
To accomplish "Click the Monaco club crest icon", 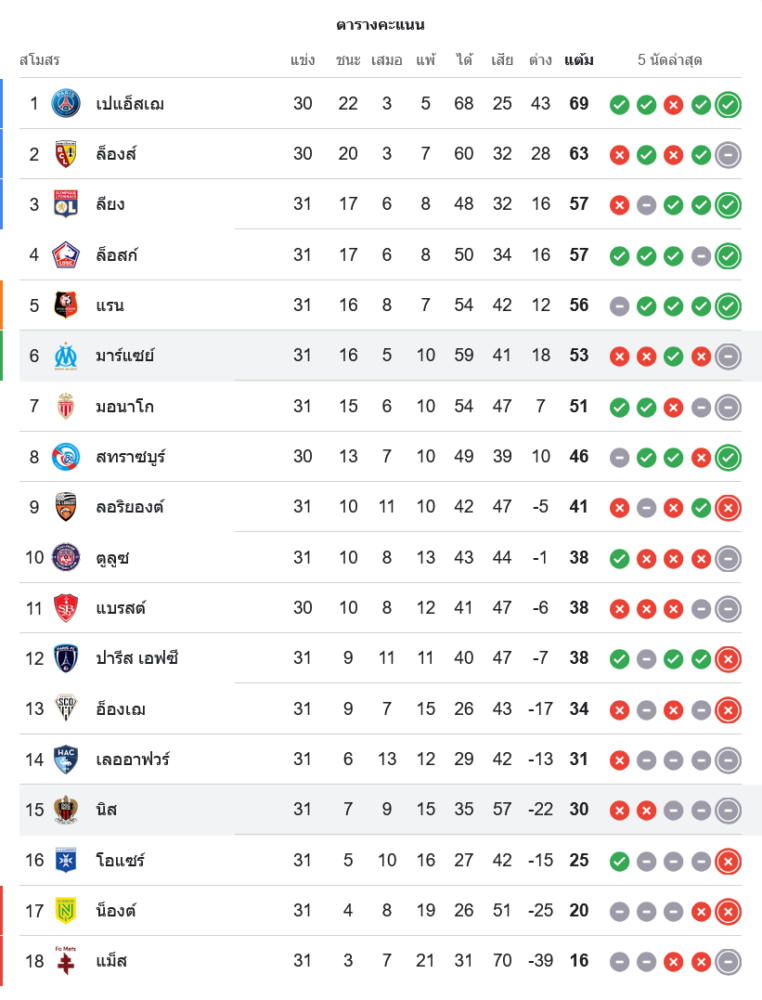I will click(66, 406).
